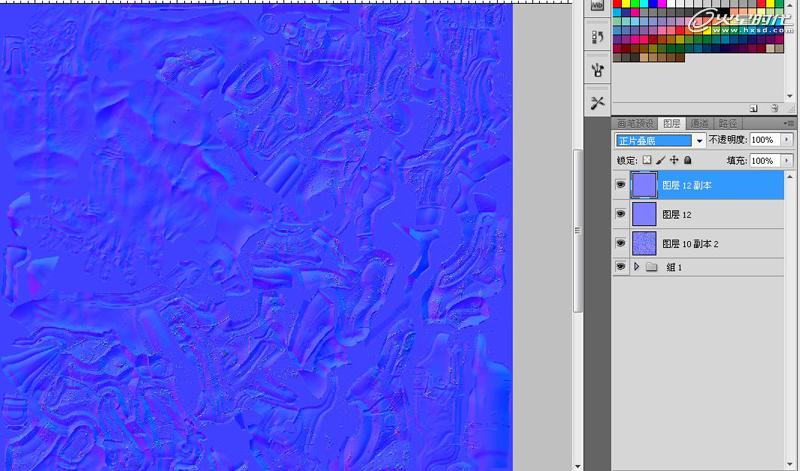This screenshot has height=471, width=800.
Task: Click the 不透明度 100% value field
Action: tap(765, 139)
